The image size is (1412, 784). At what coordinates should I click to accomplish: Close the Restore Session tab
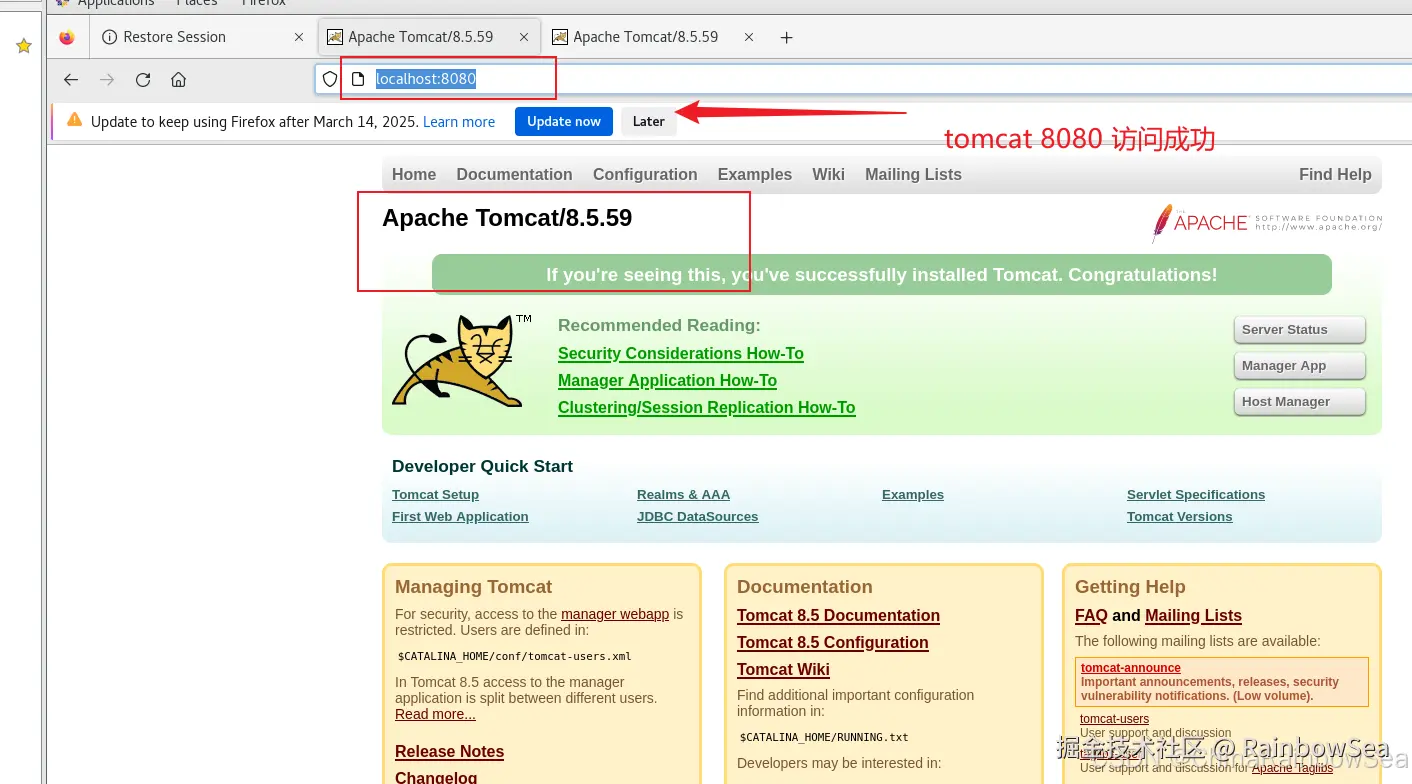click(299, 37)
